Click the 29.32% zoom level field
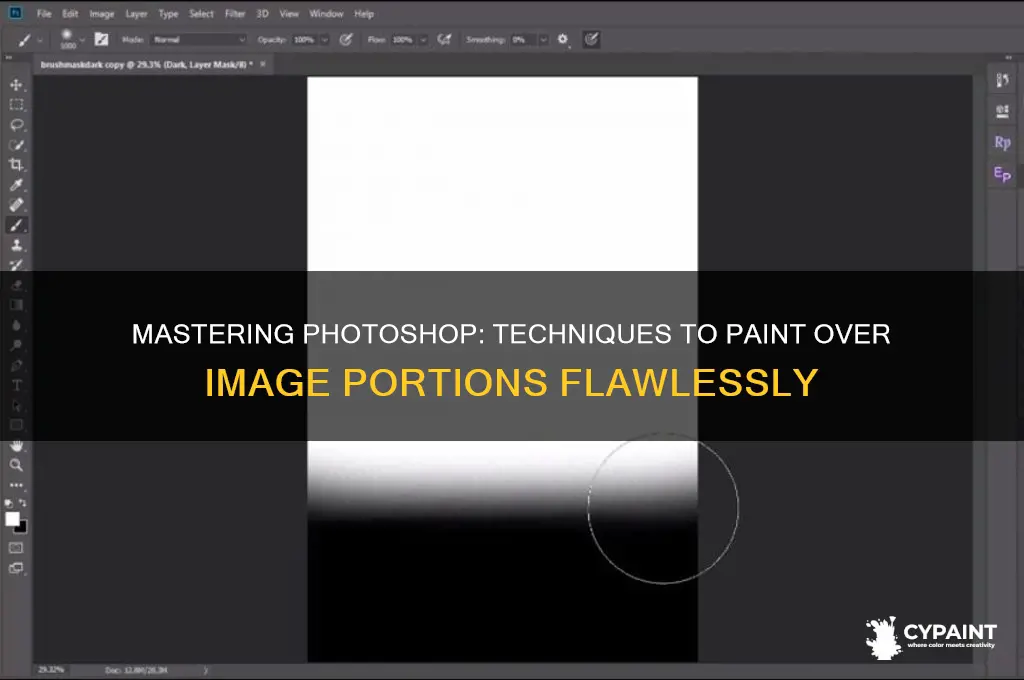This screenshot has height=680, width=1024. [51, 670]
